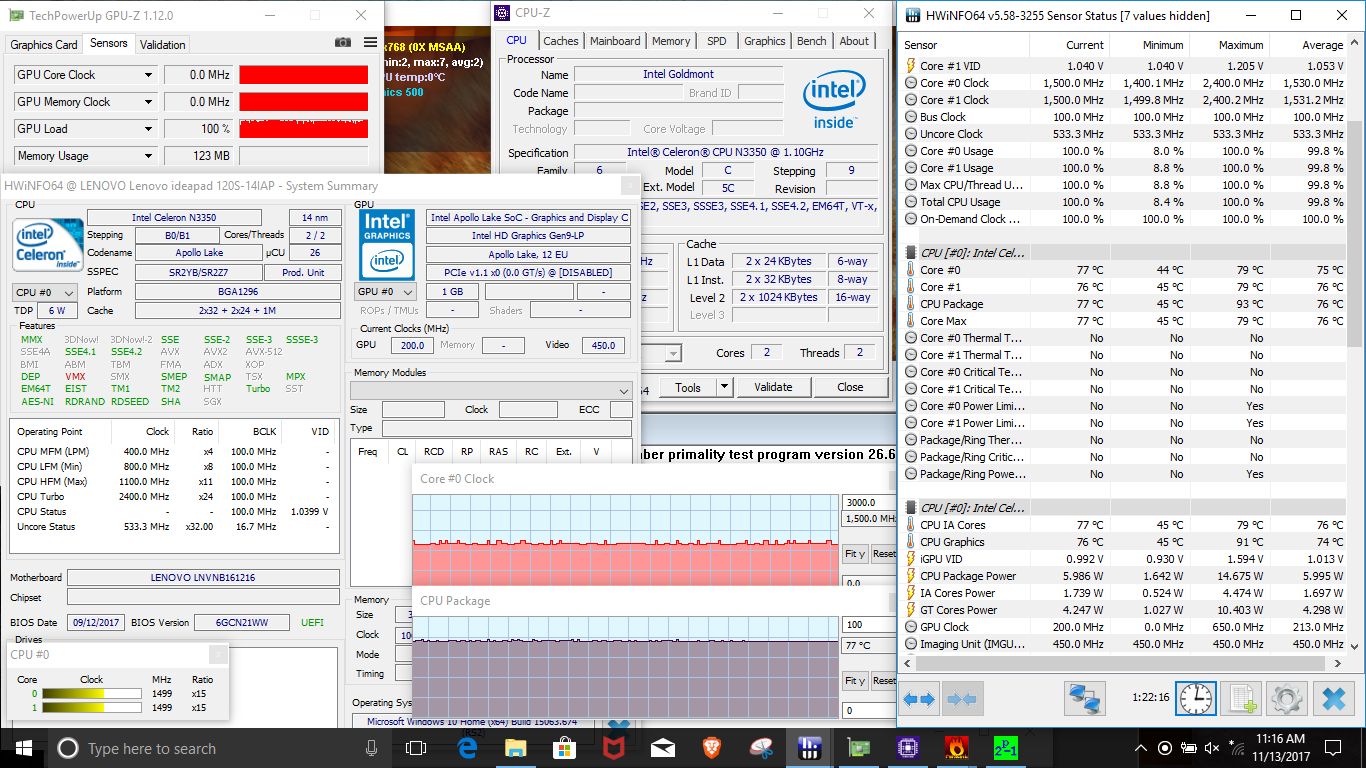Click Fit y on Core #0 Clock graph
1366x768 pixels.
click(x=855, y=553)
